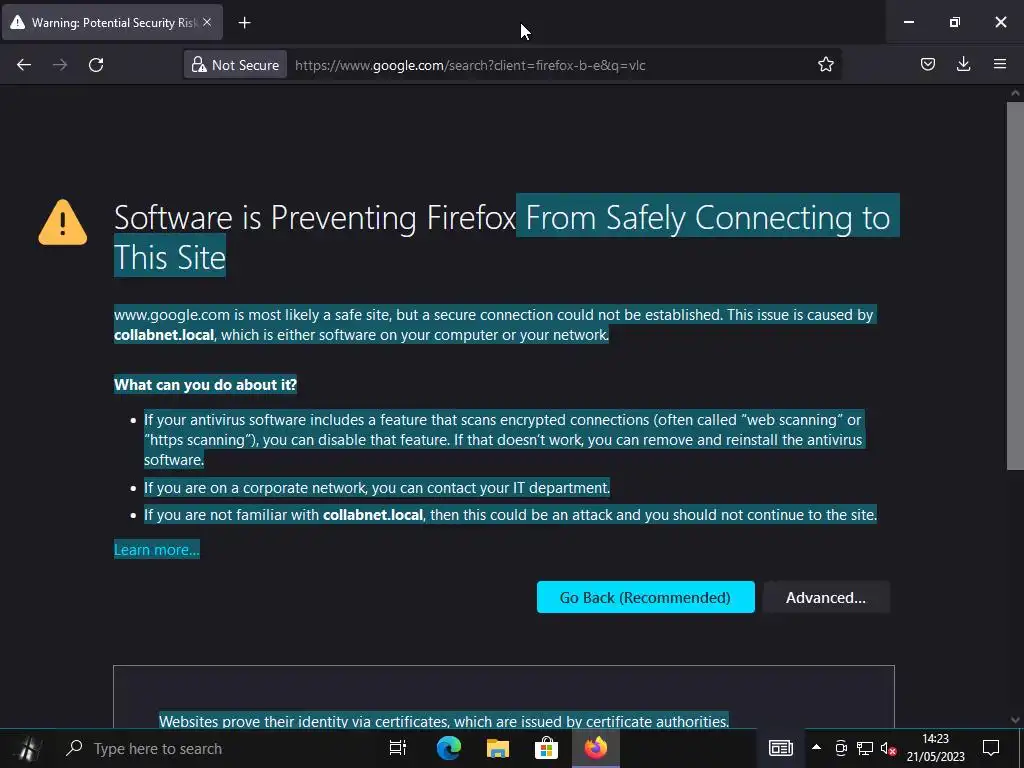Open the Advanced... options button

tap(825, 598)
